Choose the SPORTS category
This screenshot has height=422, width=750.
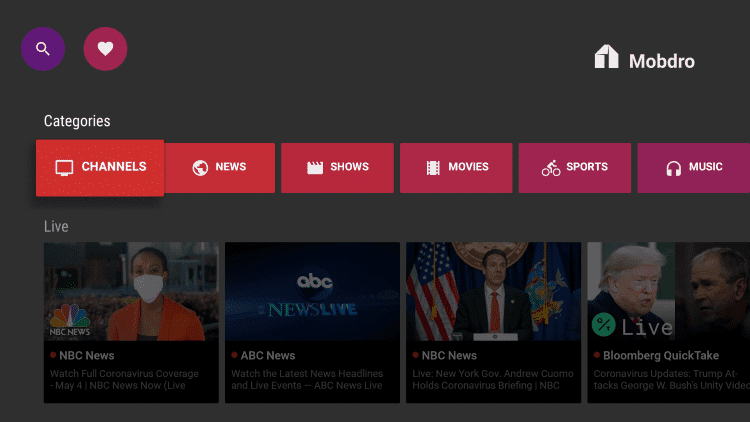[x=575, y=168]
